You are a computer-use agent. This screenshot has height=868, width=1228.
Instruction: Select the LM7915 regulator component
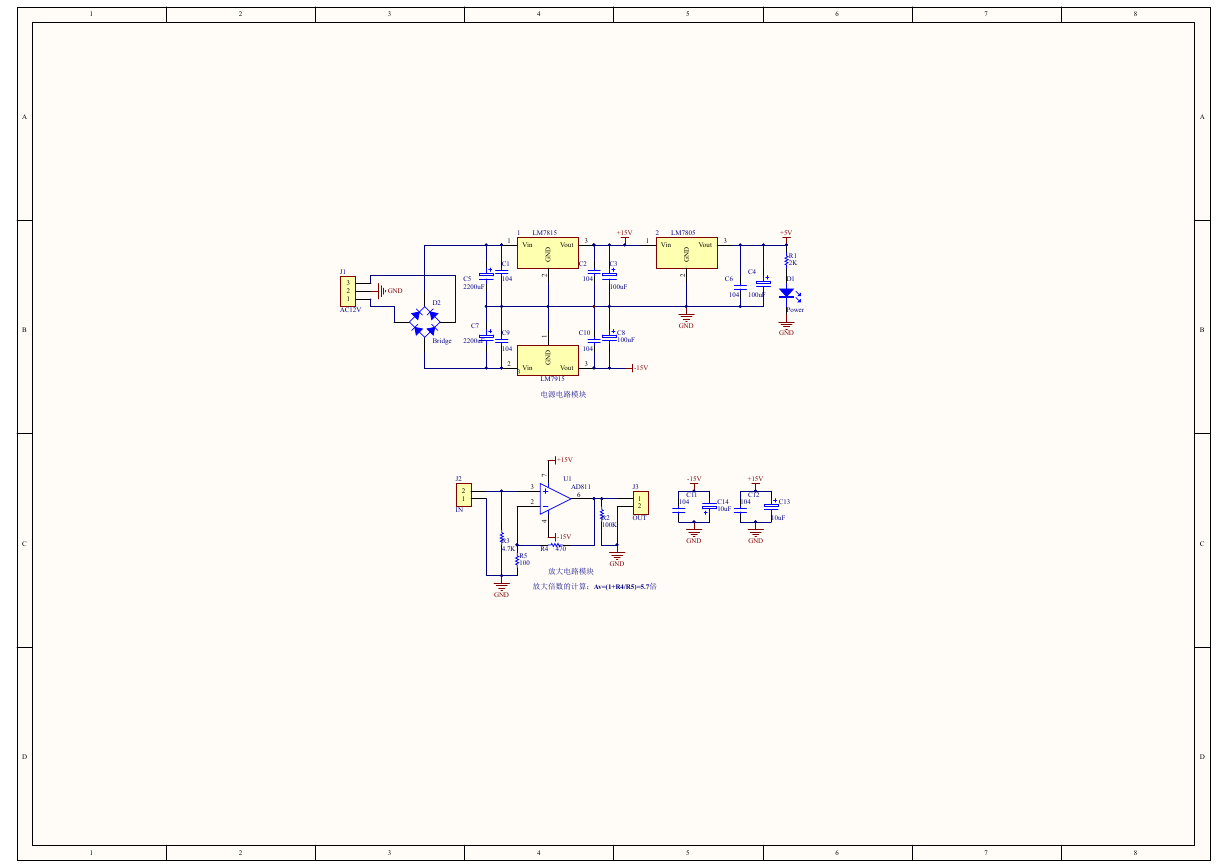(547, 360)
